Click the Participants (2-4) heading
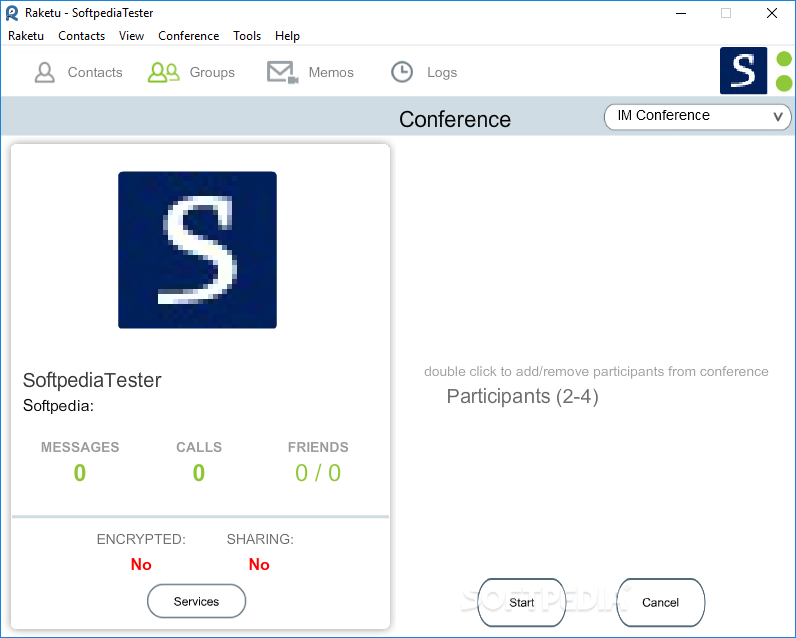The height and width of the screenshot is (638, 796). click(x=522, y=396)
